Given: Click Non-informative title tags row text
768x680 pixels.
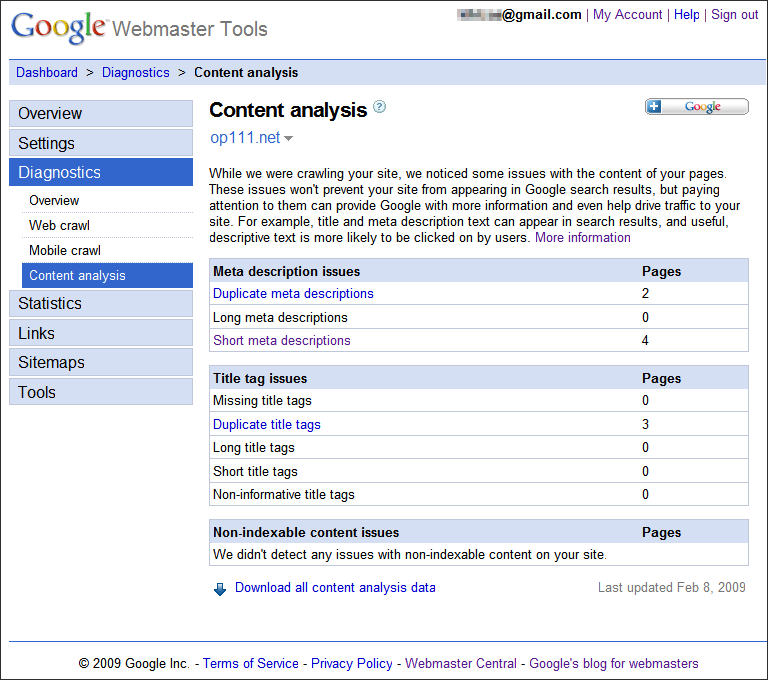Looking at the screenshot, I should pyautogui.click(x=284, y=495).
